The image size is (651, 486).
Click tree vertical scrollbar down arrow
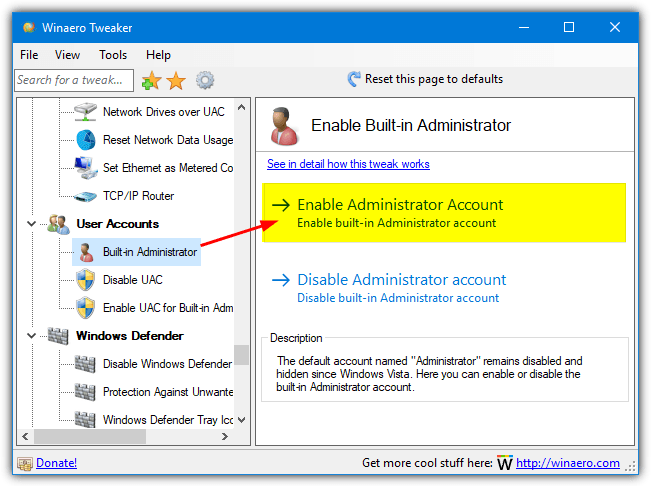point(242,420)
